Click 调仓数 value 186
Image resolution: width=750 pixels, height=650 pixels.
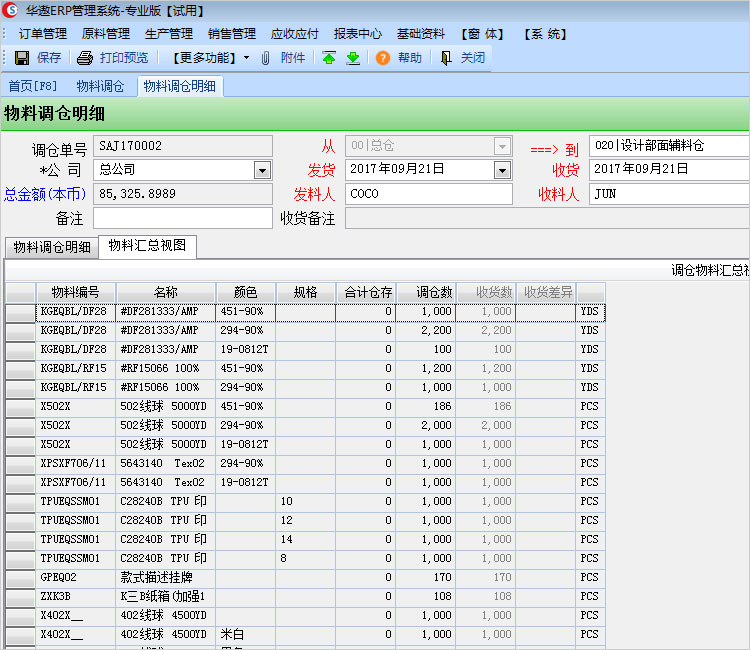[426, 407]
